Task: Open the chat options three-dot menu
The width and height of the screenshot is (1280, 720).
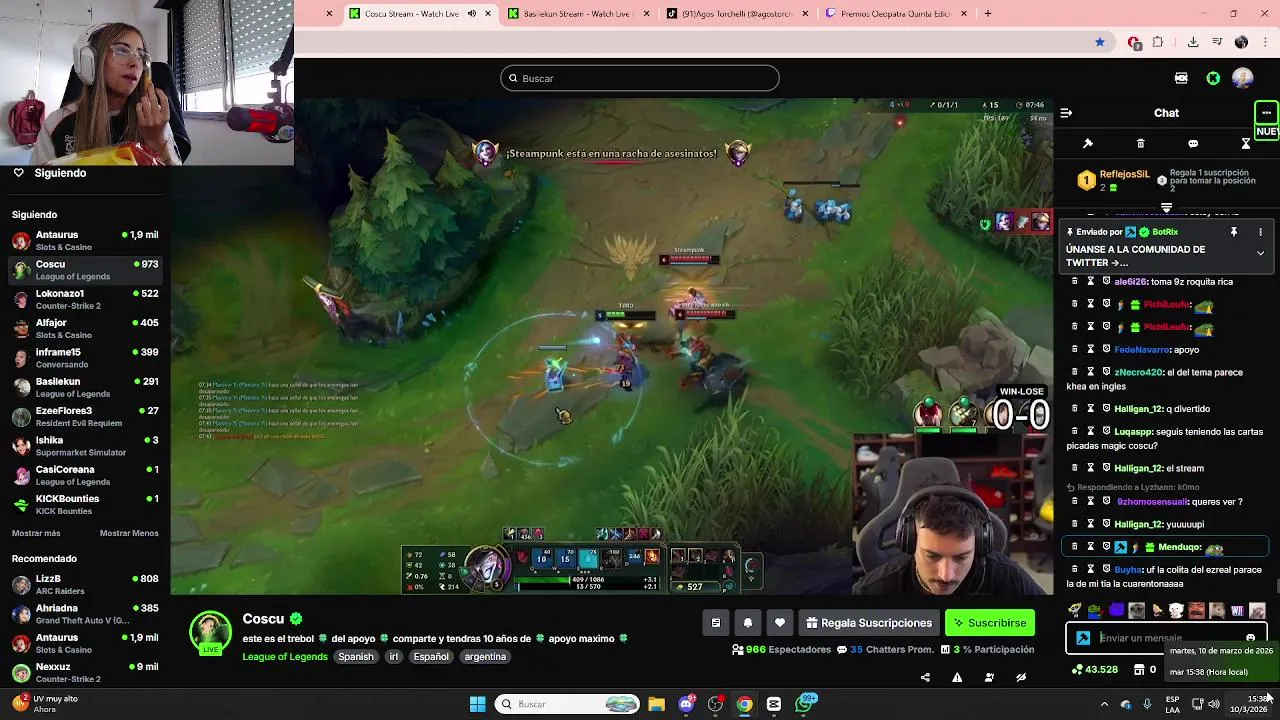Action: click(1266, 113)
